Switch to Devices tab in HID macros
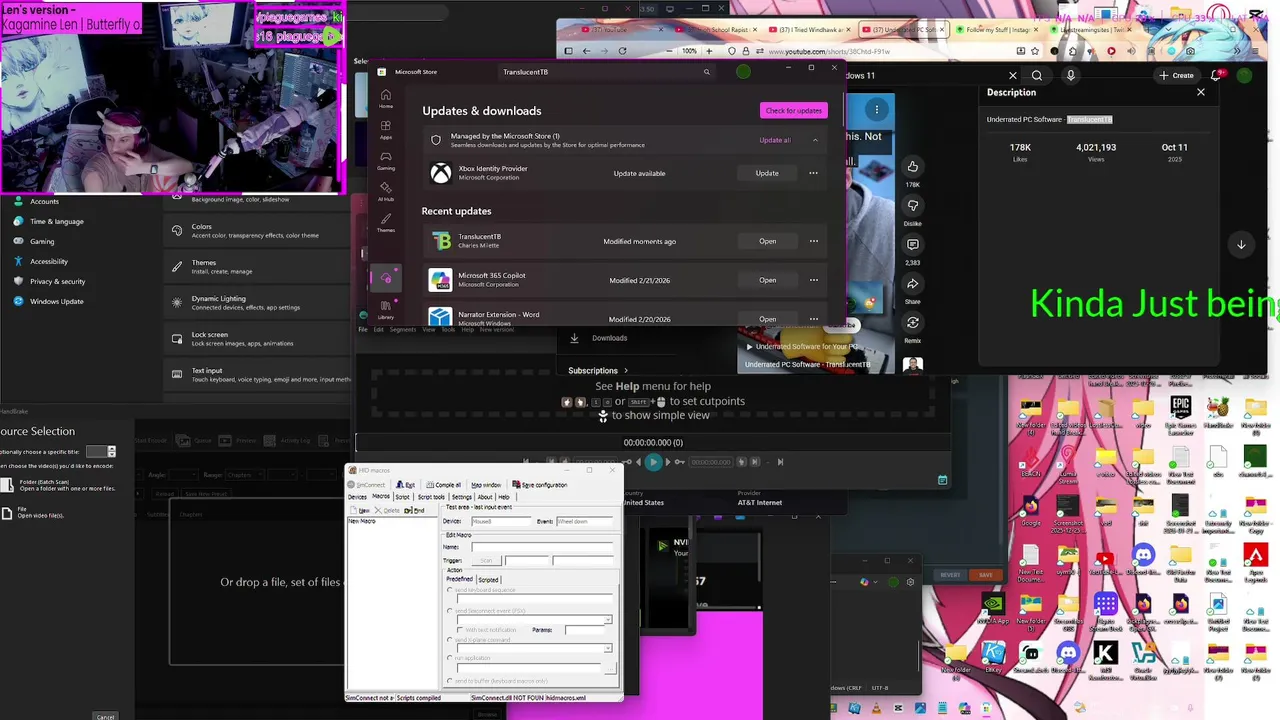 click(x=357, y=497)
